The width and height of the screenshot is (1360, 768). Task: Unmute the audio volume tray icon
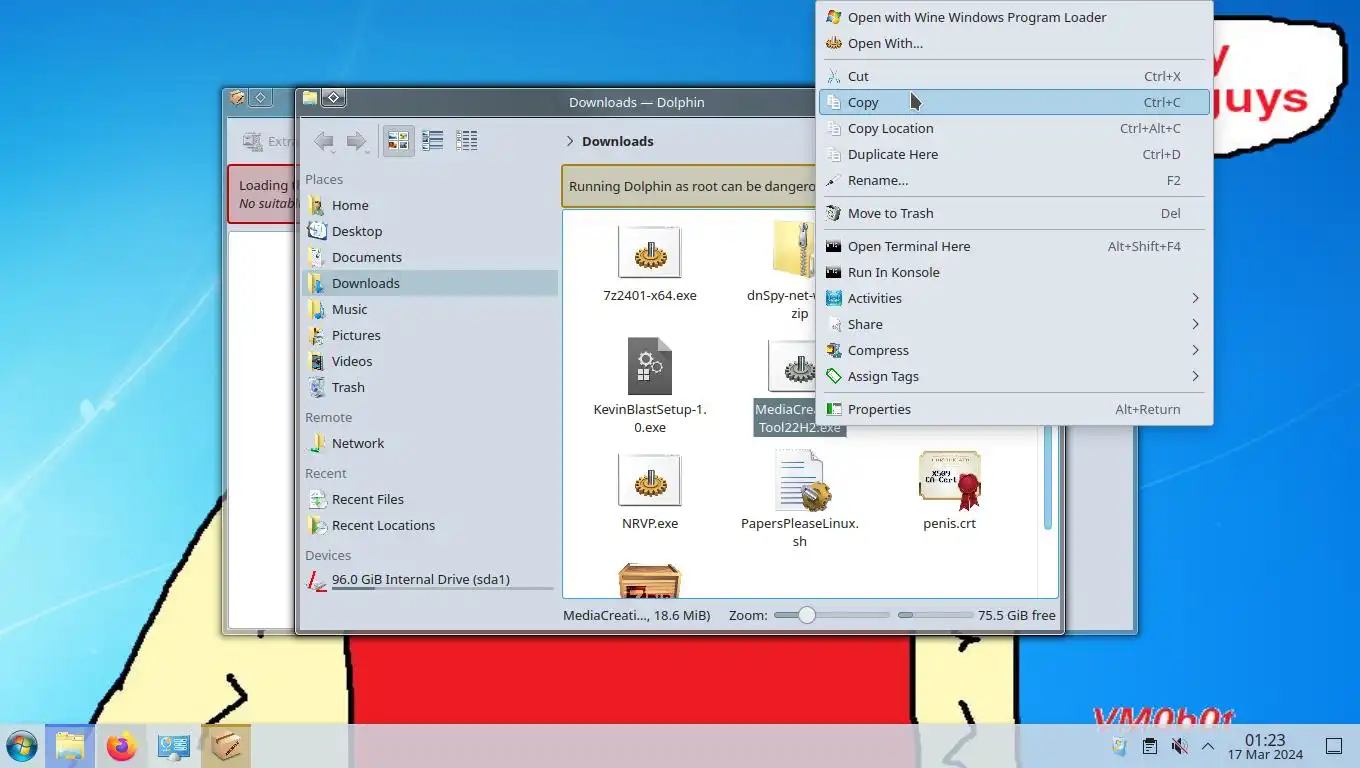pos(1179,746)
